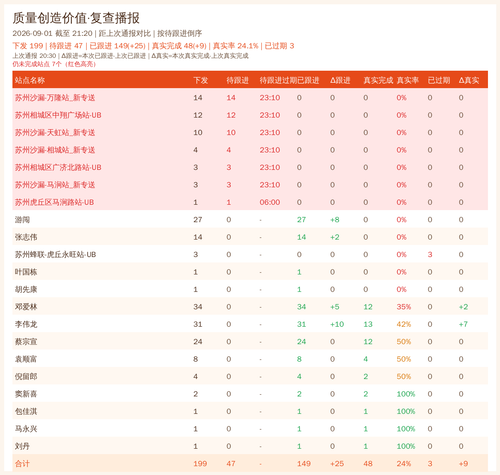
Task: Click red overdue value 3 in 虎丘永旺站 row
Action: 430,255
